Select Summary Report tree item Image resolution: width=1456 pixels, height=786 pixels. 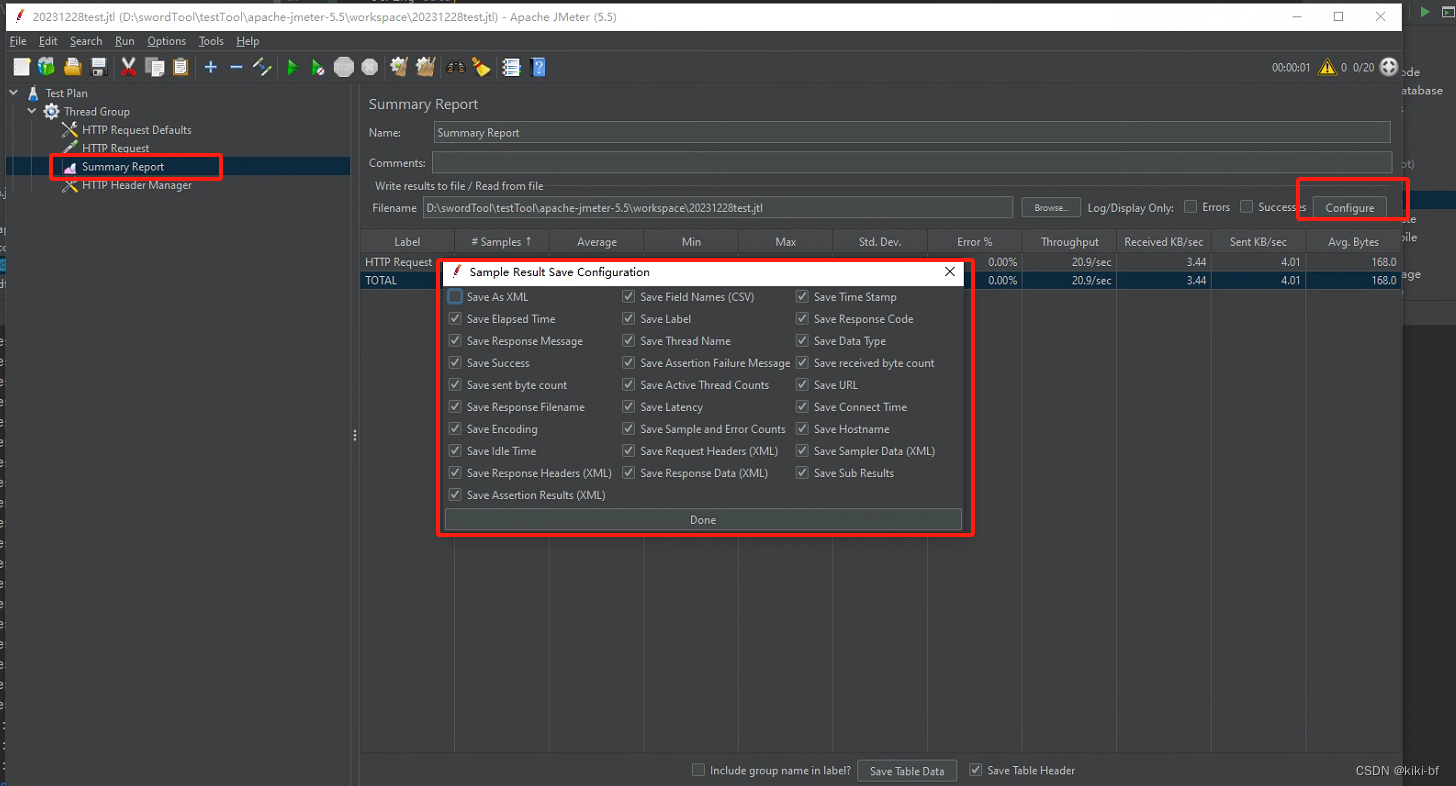pos(123,167)
